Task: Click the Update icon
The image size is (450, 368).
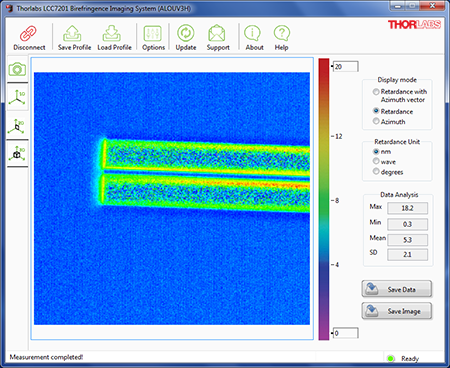Action: 186,33
